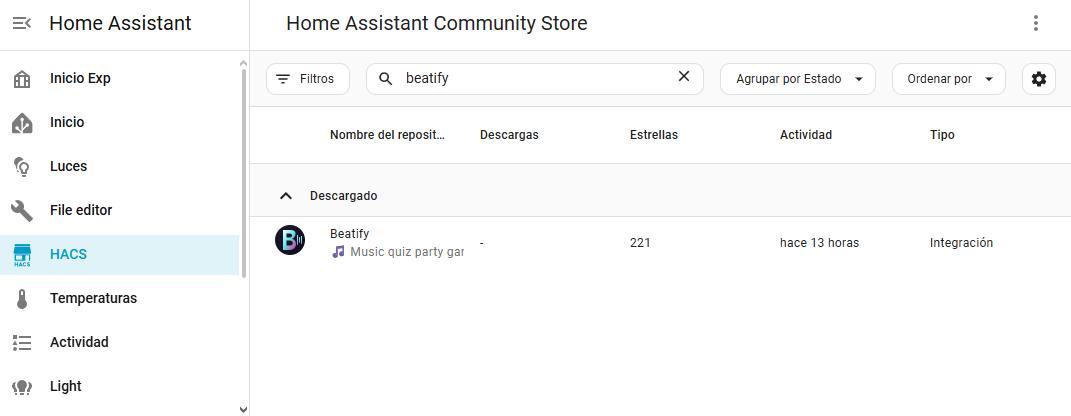Open the three-dot overflow menu
The image size is (1071, 416).
[1035, 23]
